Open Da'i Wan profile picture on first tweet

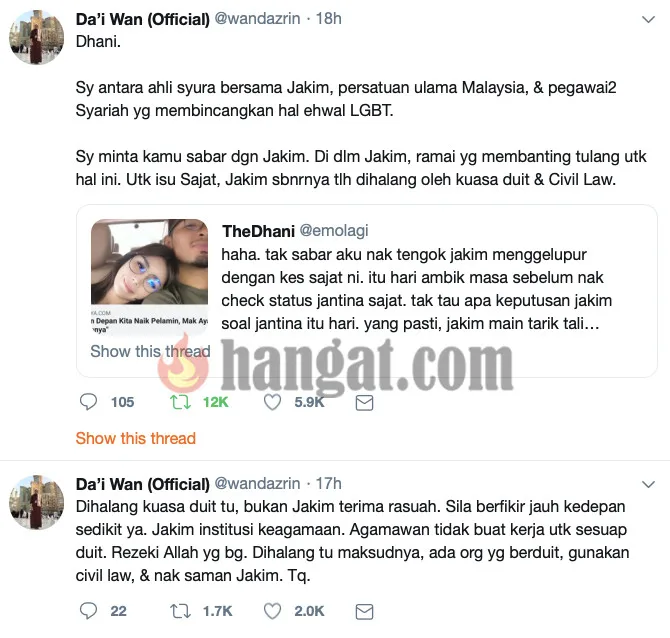pyautogui.click(x=36, y=37)
